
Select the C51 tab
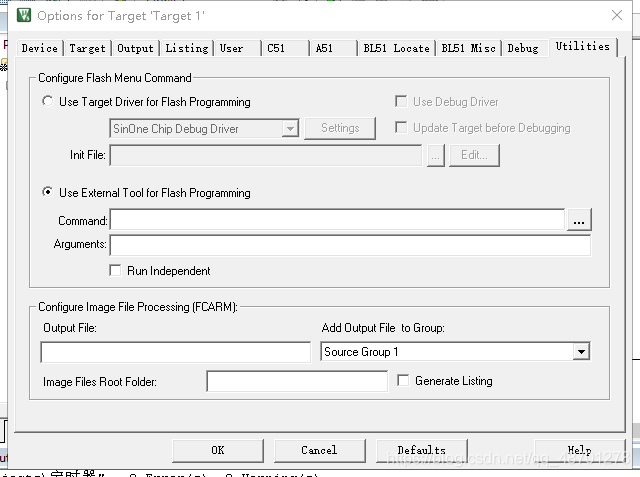[286, 48]
